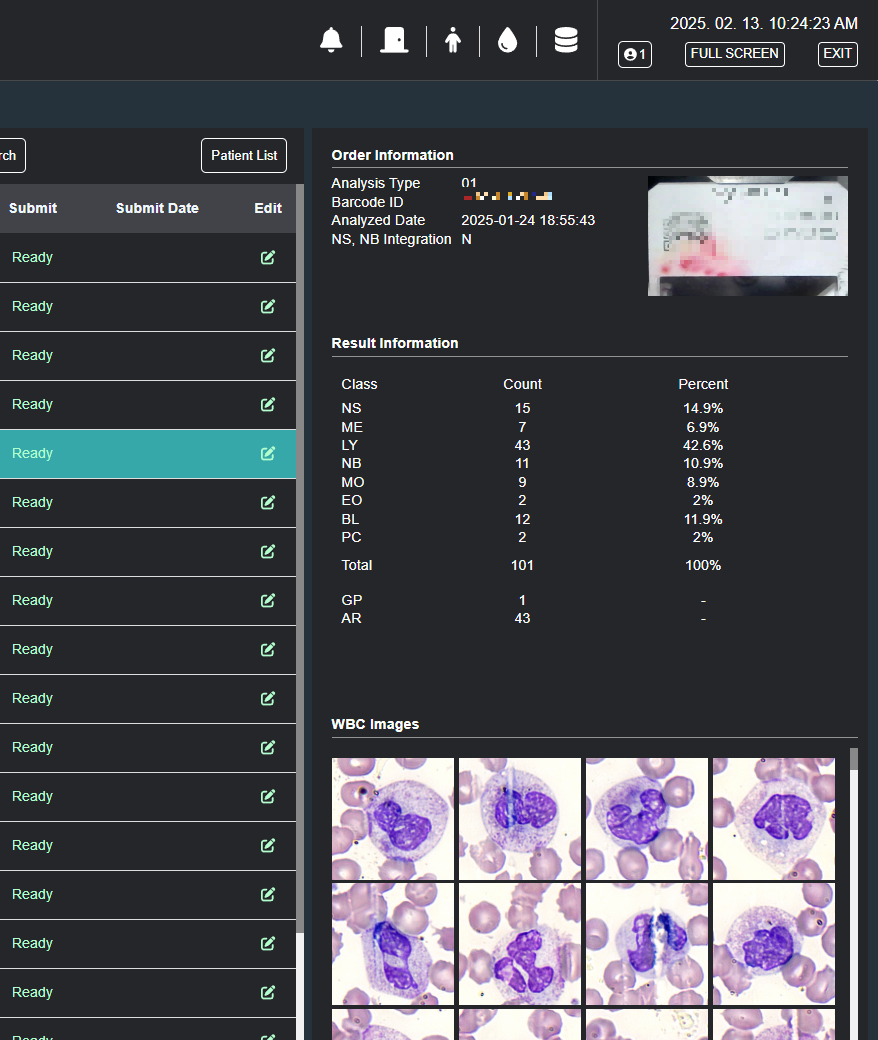This screenshot has width=878, height=1040.
Task: Click the user account badge showing 1
Action: coord(635,54)
